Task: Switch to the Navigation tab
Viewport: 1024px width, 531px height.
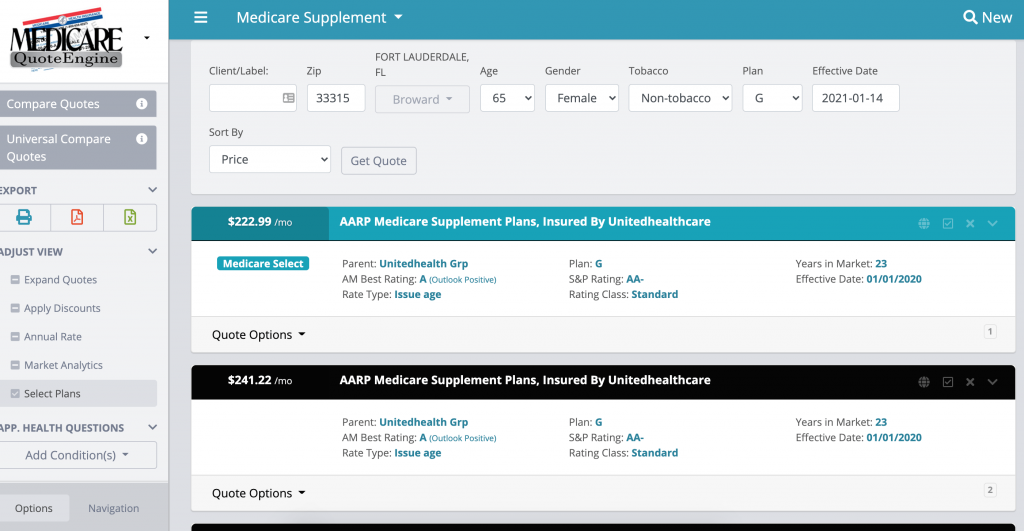Action: (x=114, y=508)
